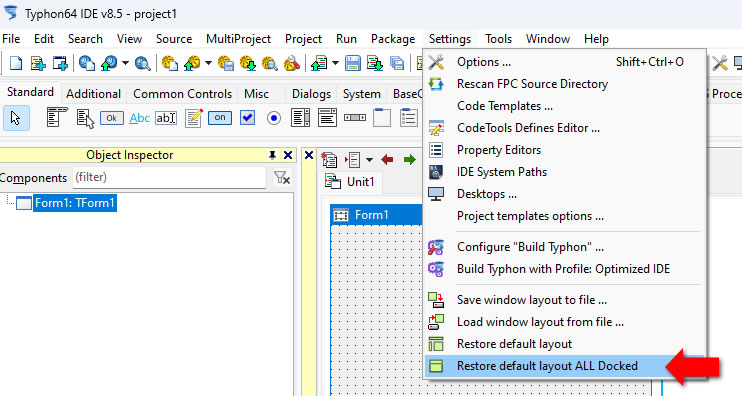Pick the TButton 'Ok' component icon
This screenshot has height=396, width=742.
pyautogui.click(x=112, y=118)
